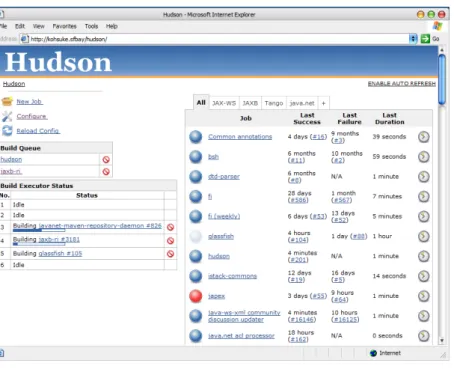This screenshot has height=369, width=454.
Task: Schedule a build for dtd-parser
Action: 424,176
